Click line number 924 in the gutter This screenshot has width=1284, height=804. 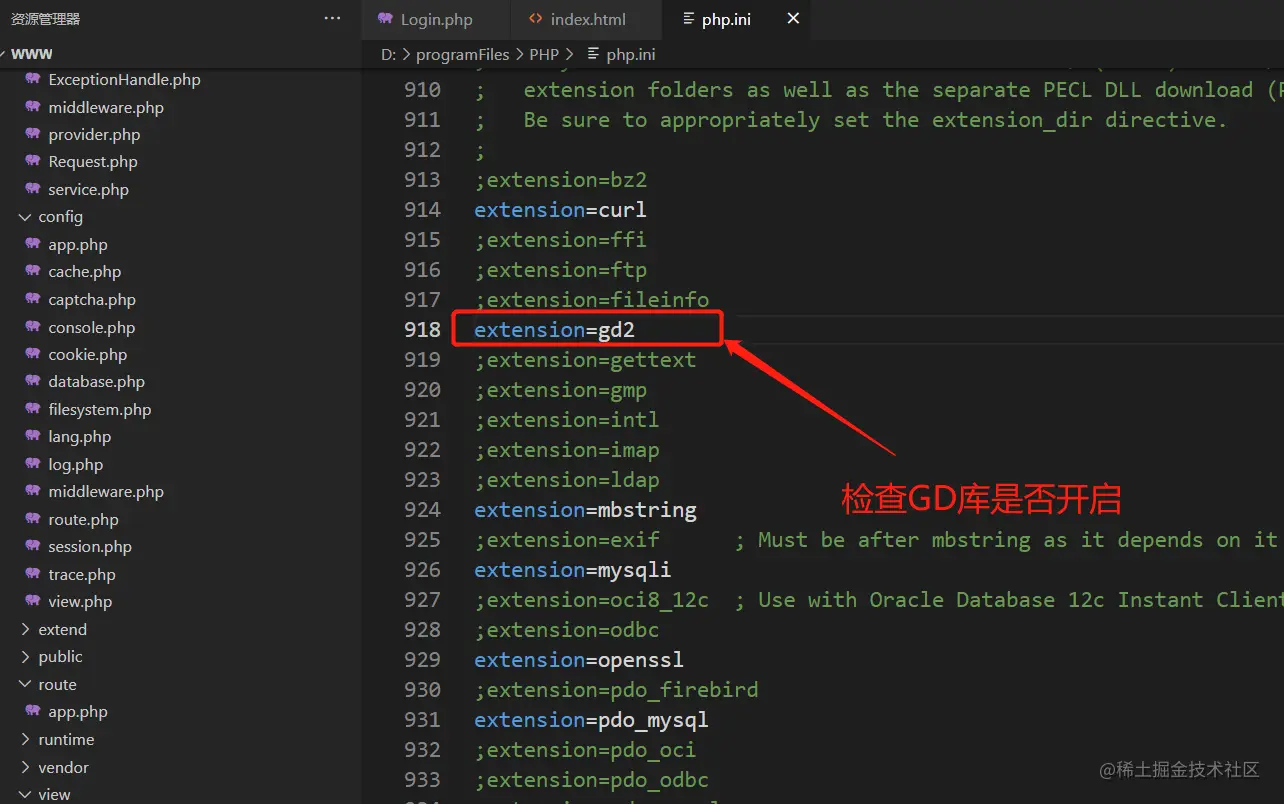(x=422, y=509)
